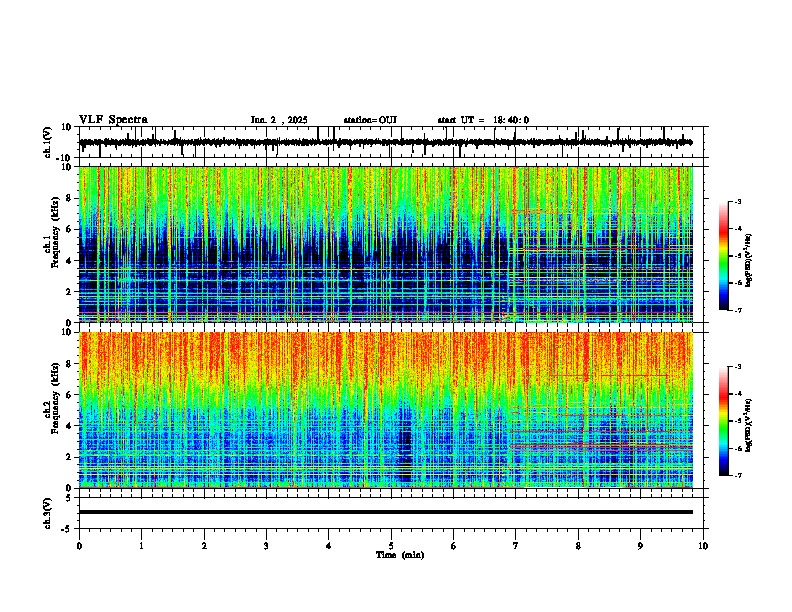Click inside the ch.2 spectrogram panel
The width and height of the screenshot is (792, 612).
pos(386,410)
